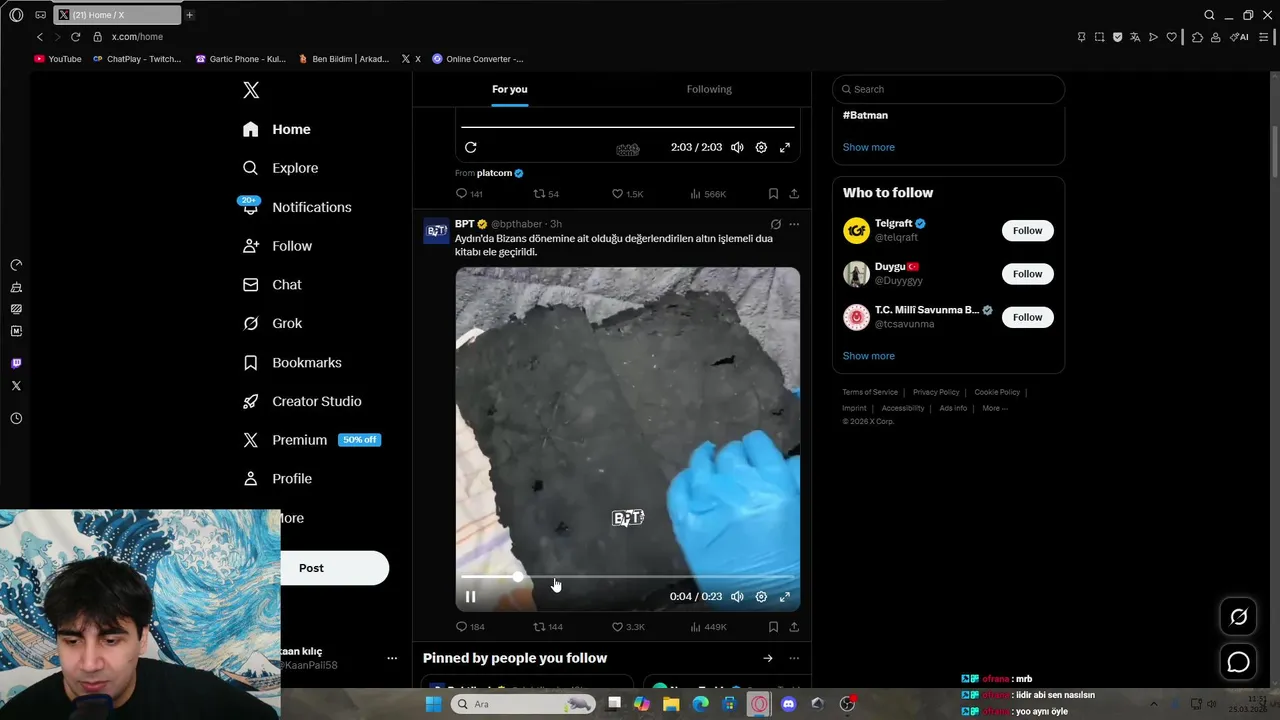Open BPT video settings gear
Image resolution: width=1280 pixels, height=720 pixels.
coord(761,597)
